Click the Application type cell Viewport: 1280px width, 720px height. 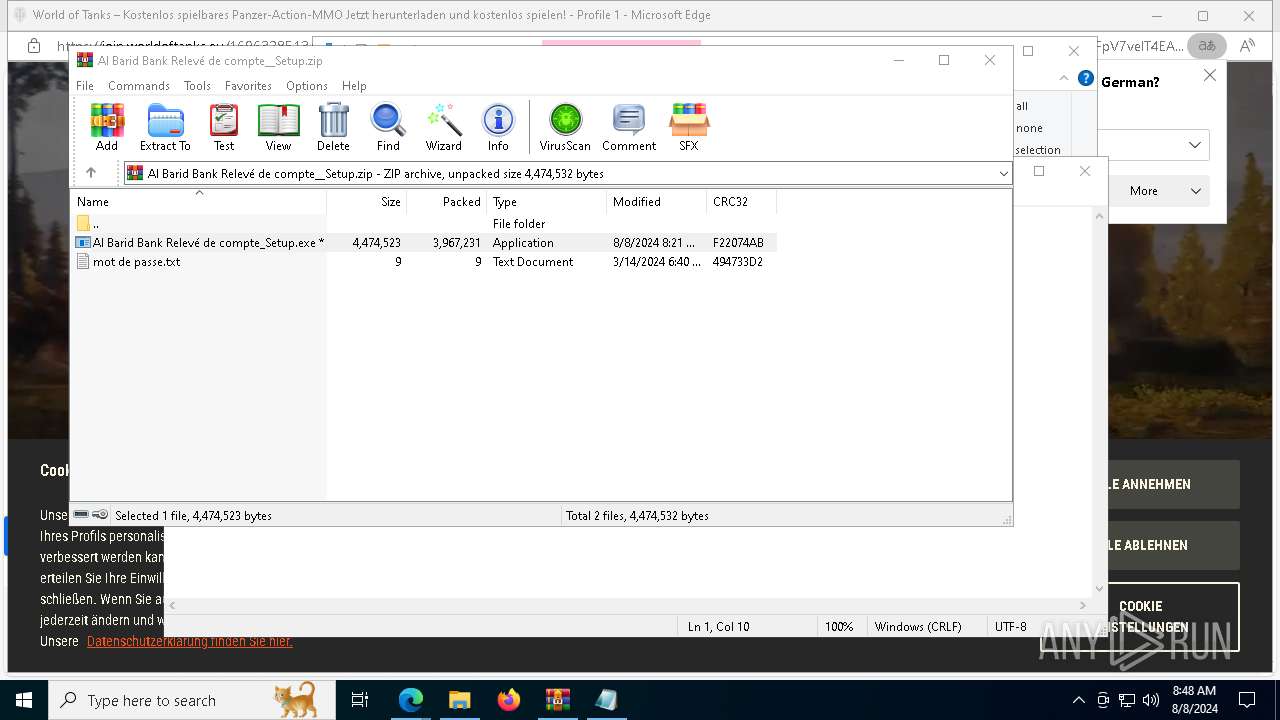point(523,243)
